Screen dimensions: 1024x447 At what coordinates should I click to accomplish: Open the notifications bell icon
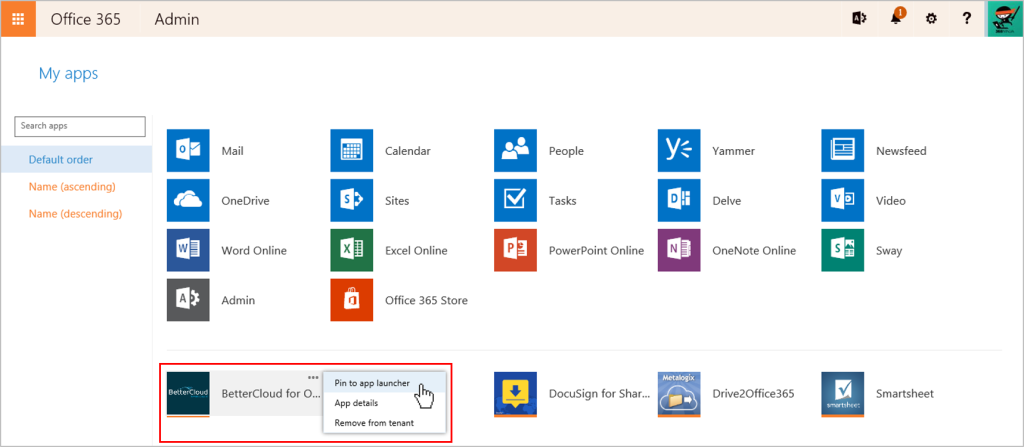coord(896,19)
